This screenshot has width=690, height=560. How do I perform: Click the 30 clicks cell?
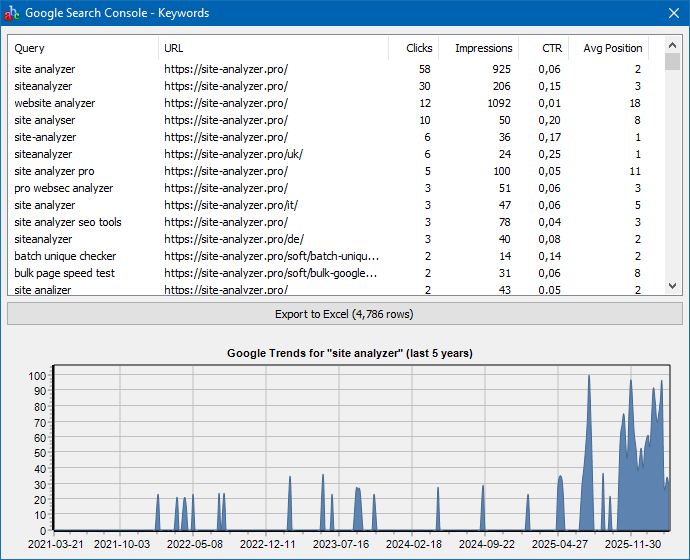[425, 86]
